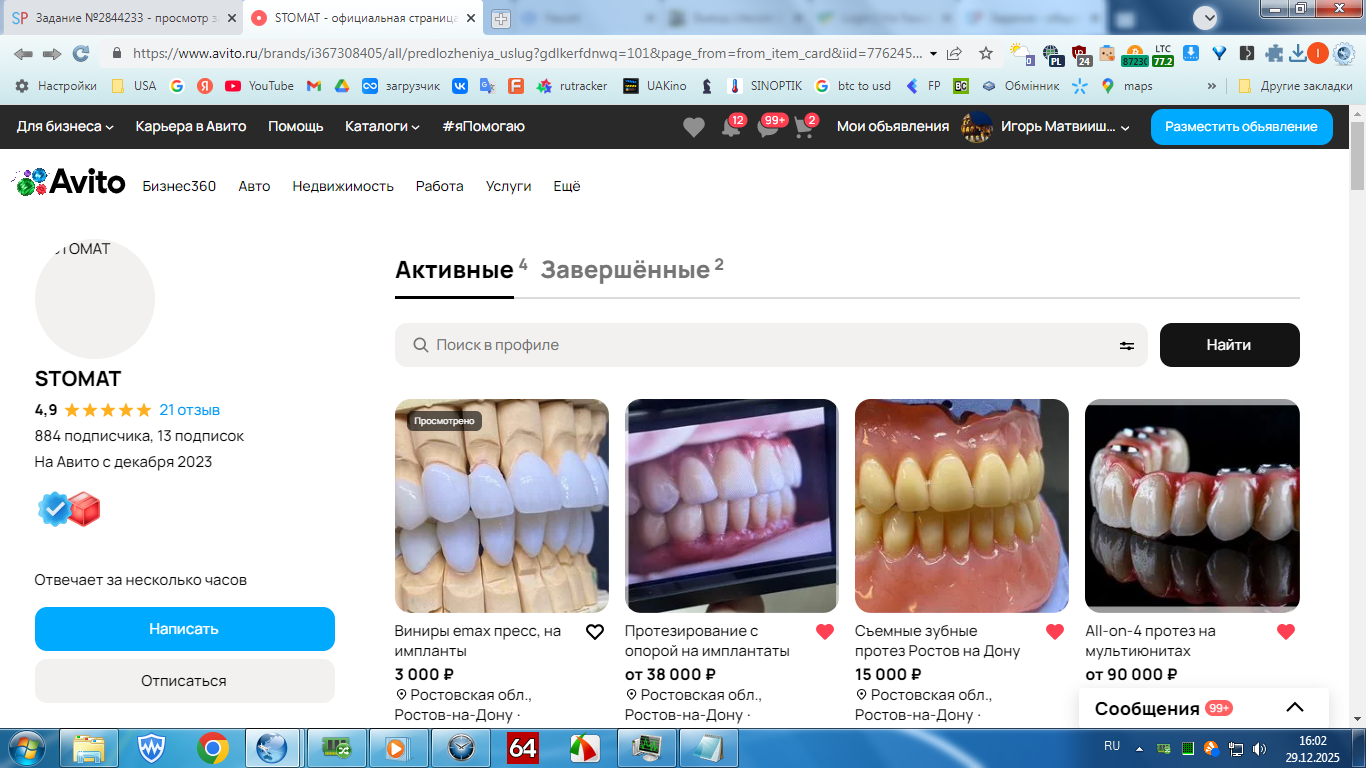This screenshot has width=1366, height=768.
Task: Open the 'Работа' category
Action: coord(440,186)
